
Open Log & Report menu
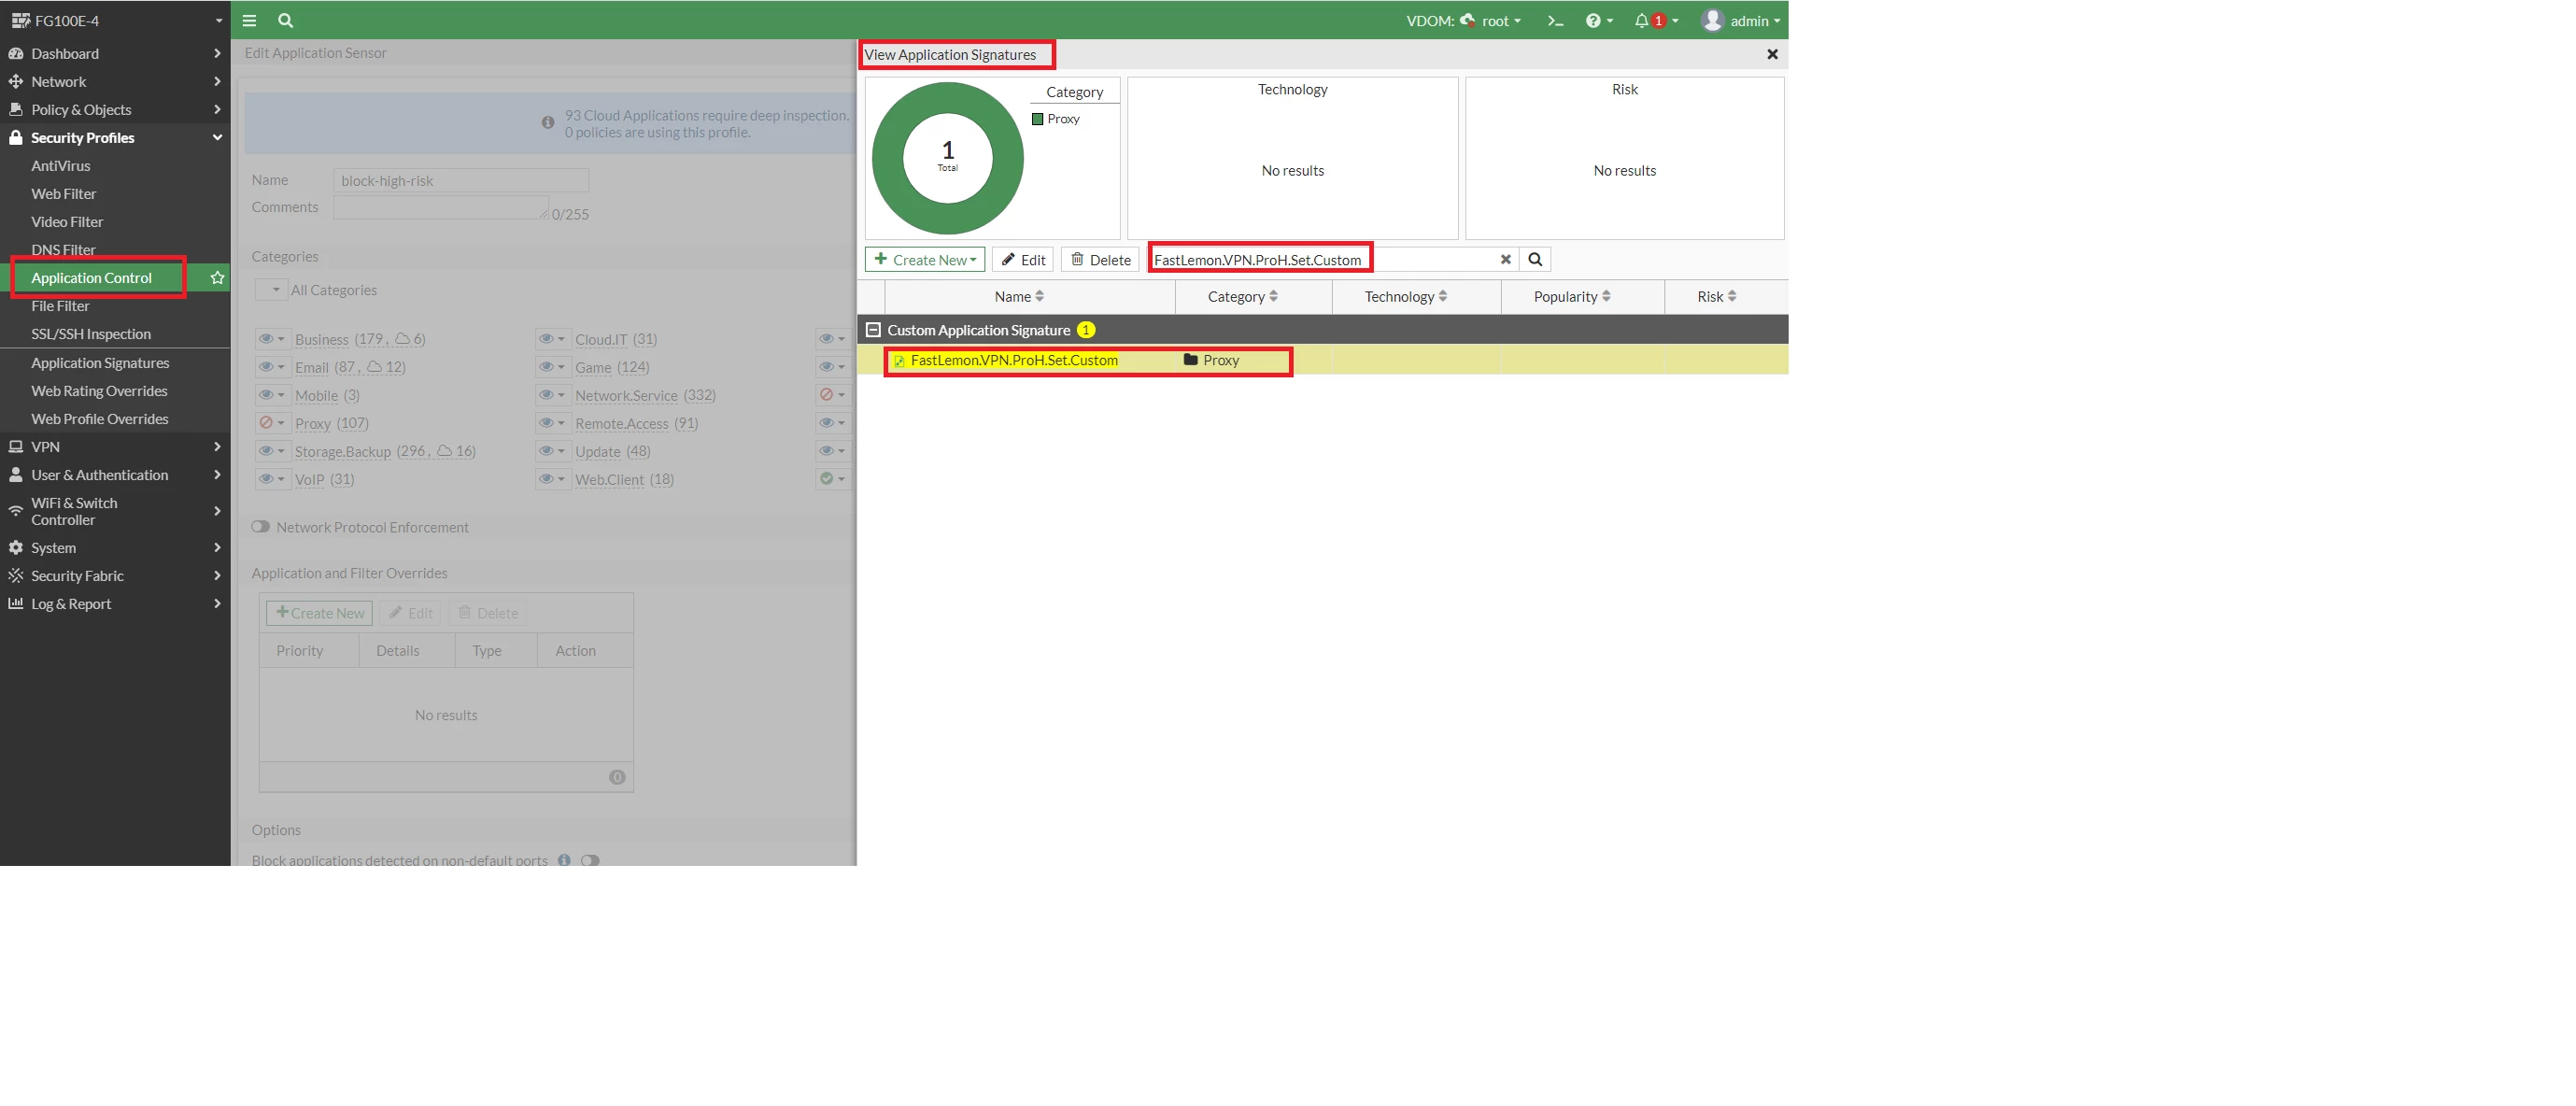tap(115, 603)
